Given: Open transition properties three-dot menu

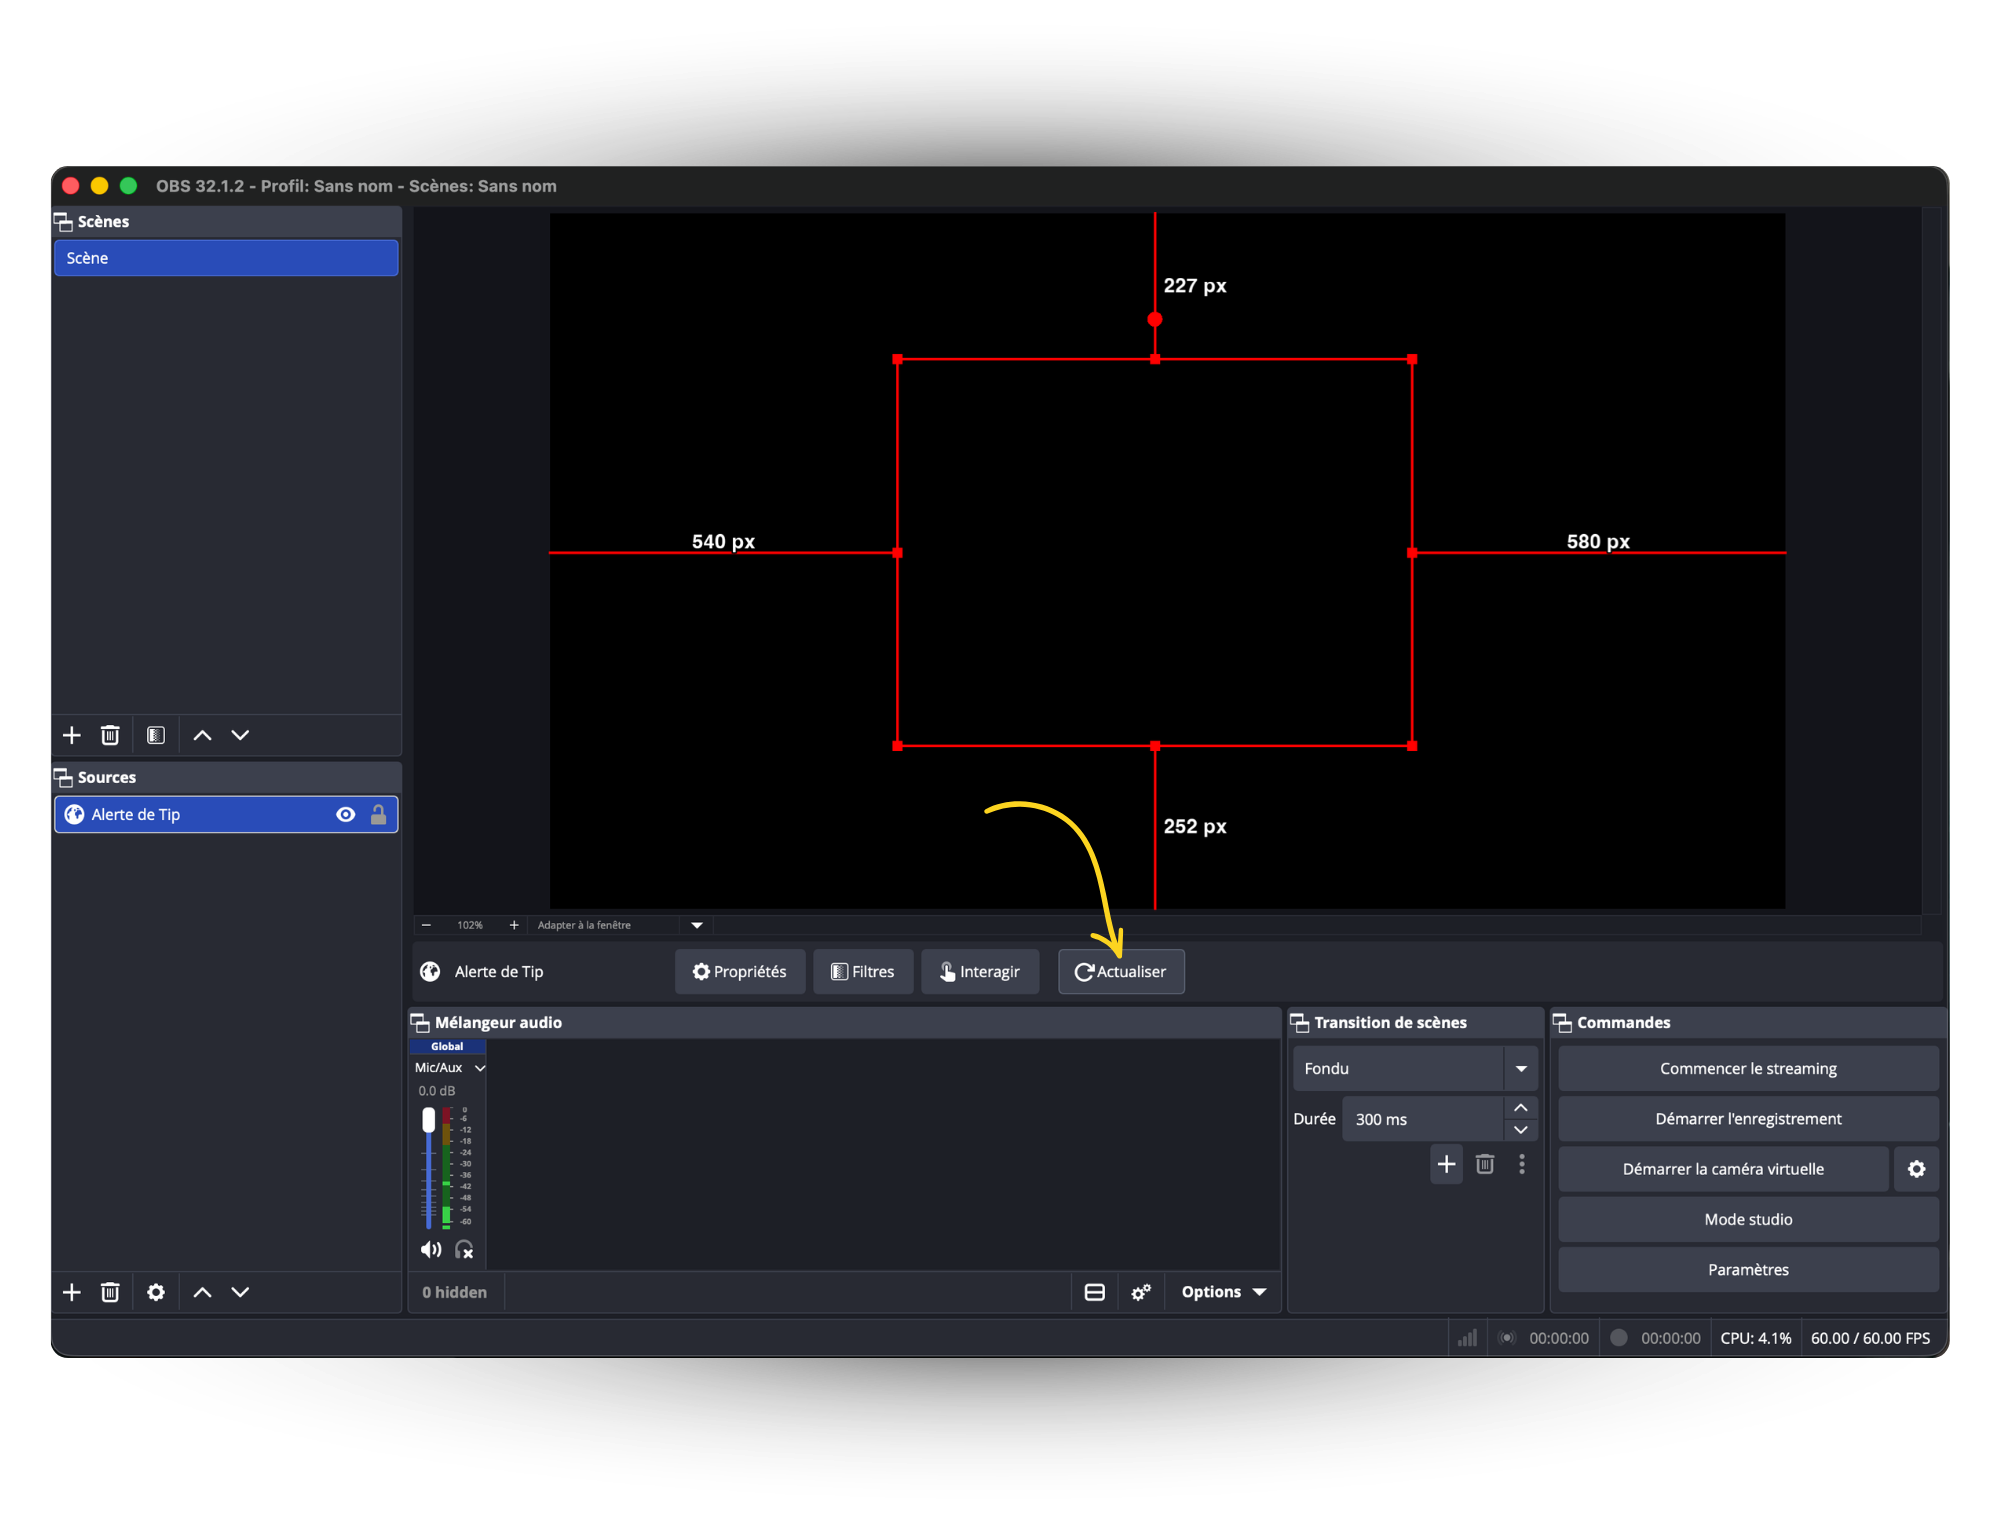Looking at the screenshot, I should pos(1522,1164).
